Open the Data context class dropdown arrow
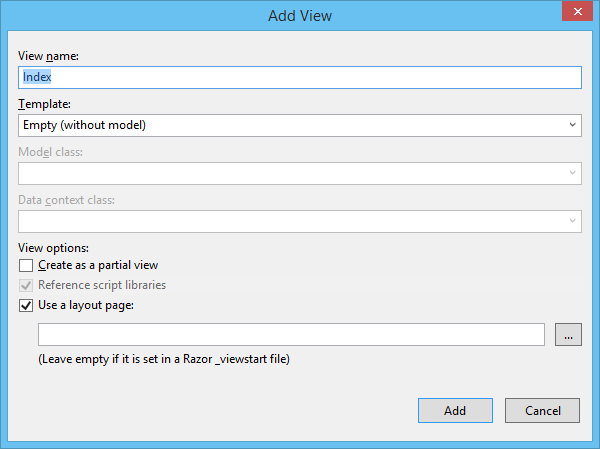 (573, 221)
